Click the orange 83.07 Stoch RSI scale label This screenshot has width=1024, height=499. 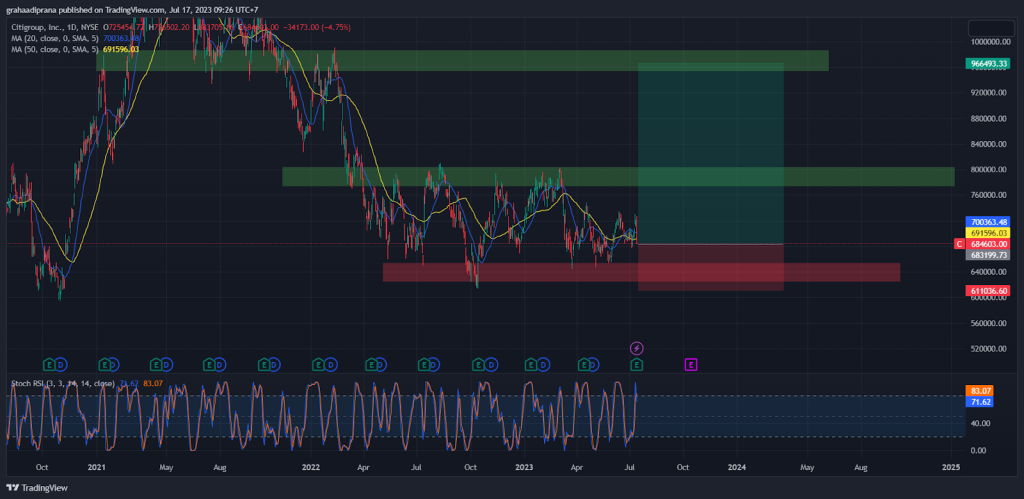(980, 391)
